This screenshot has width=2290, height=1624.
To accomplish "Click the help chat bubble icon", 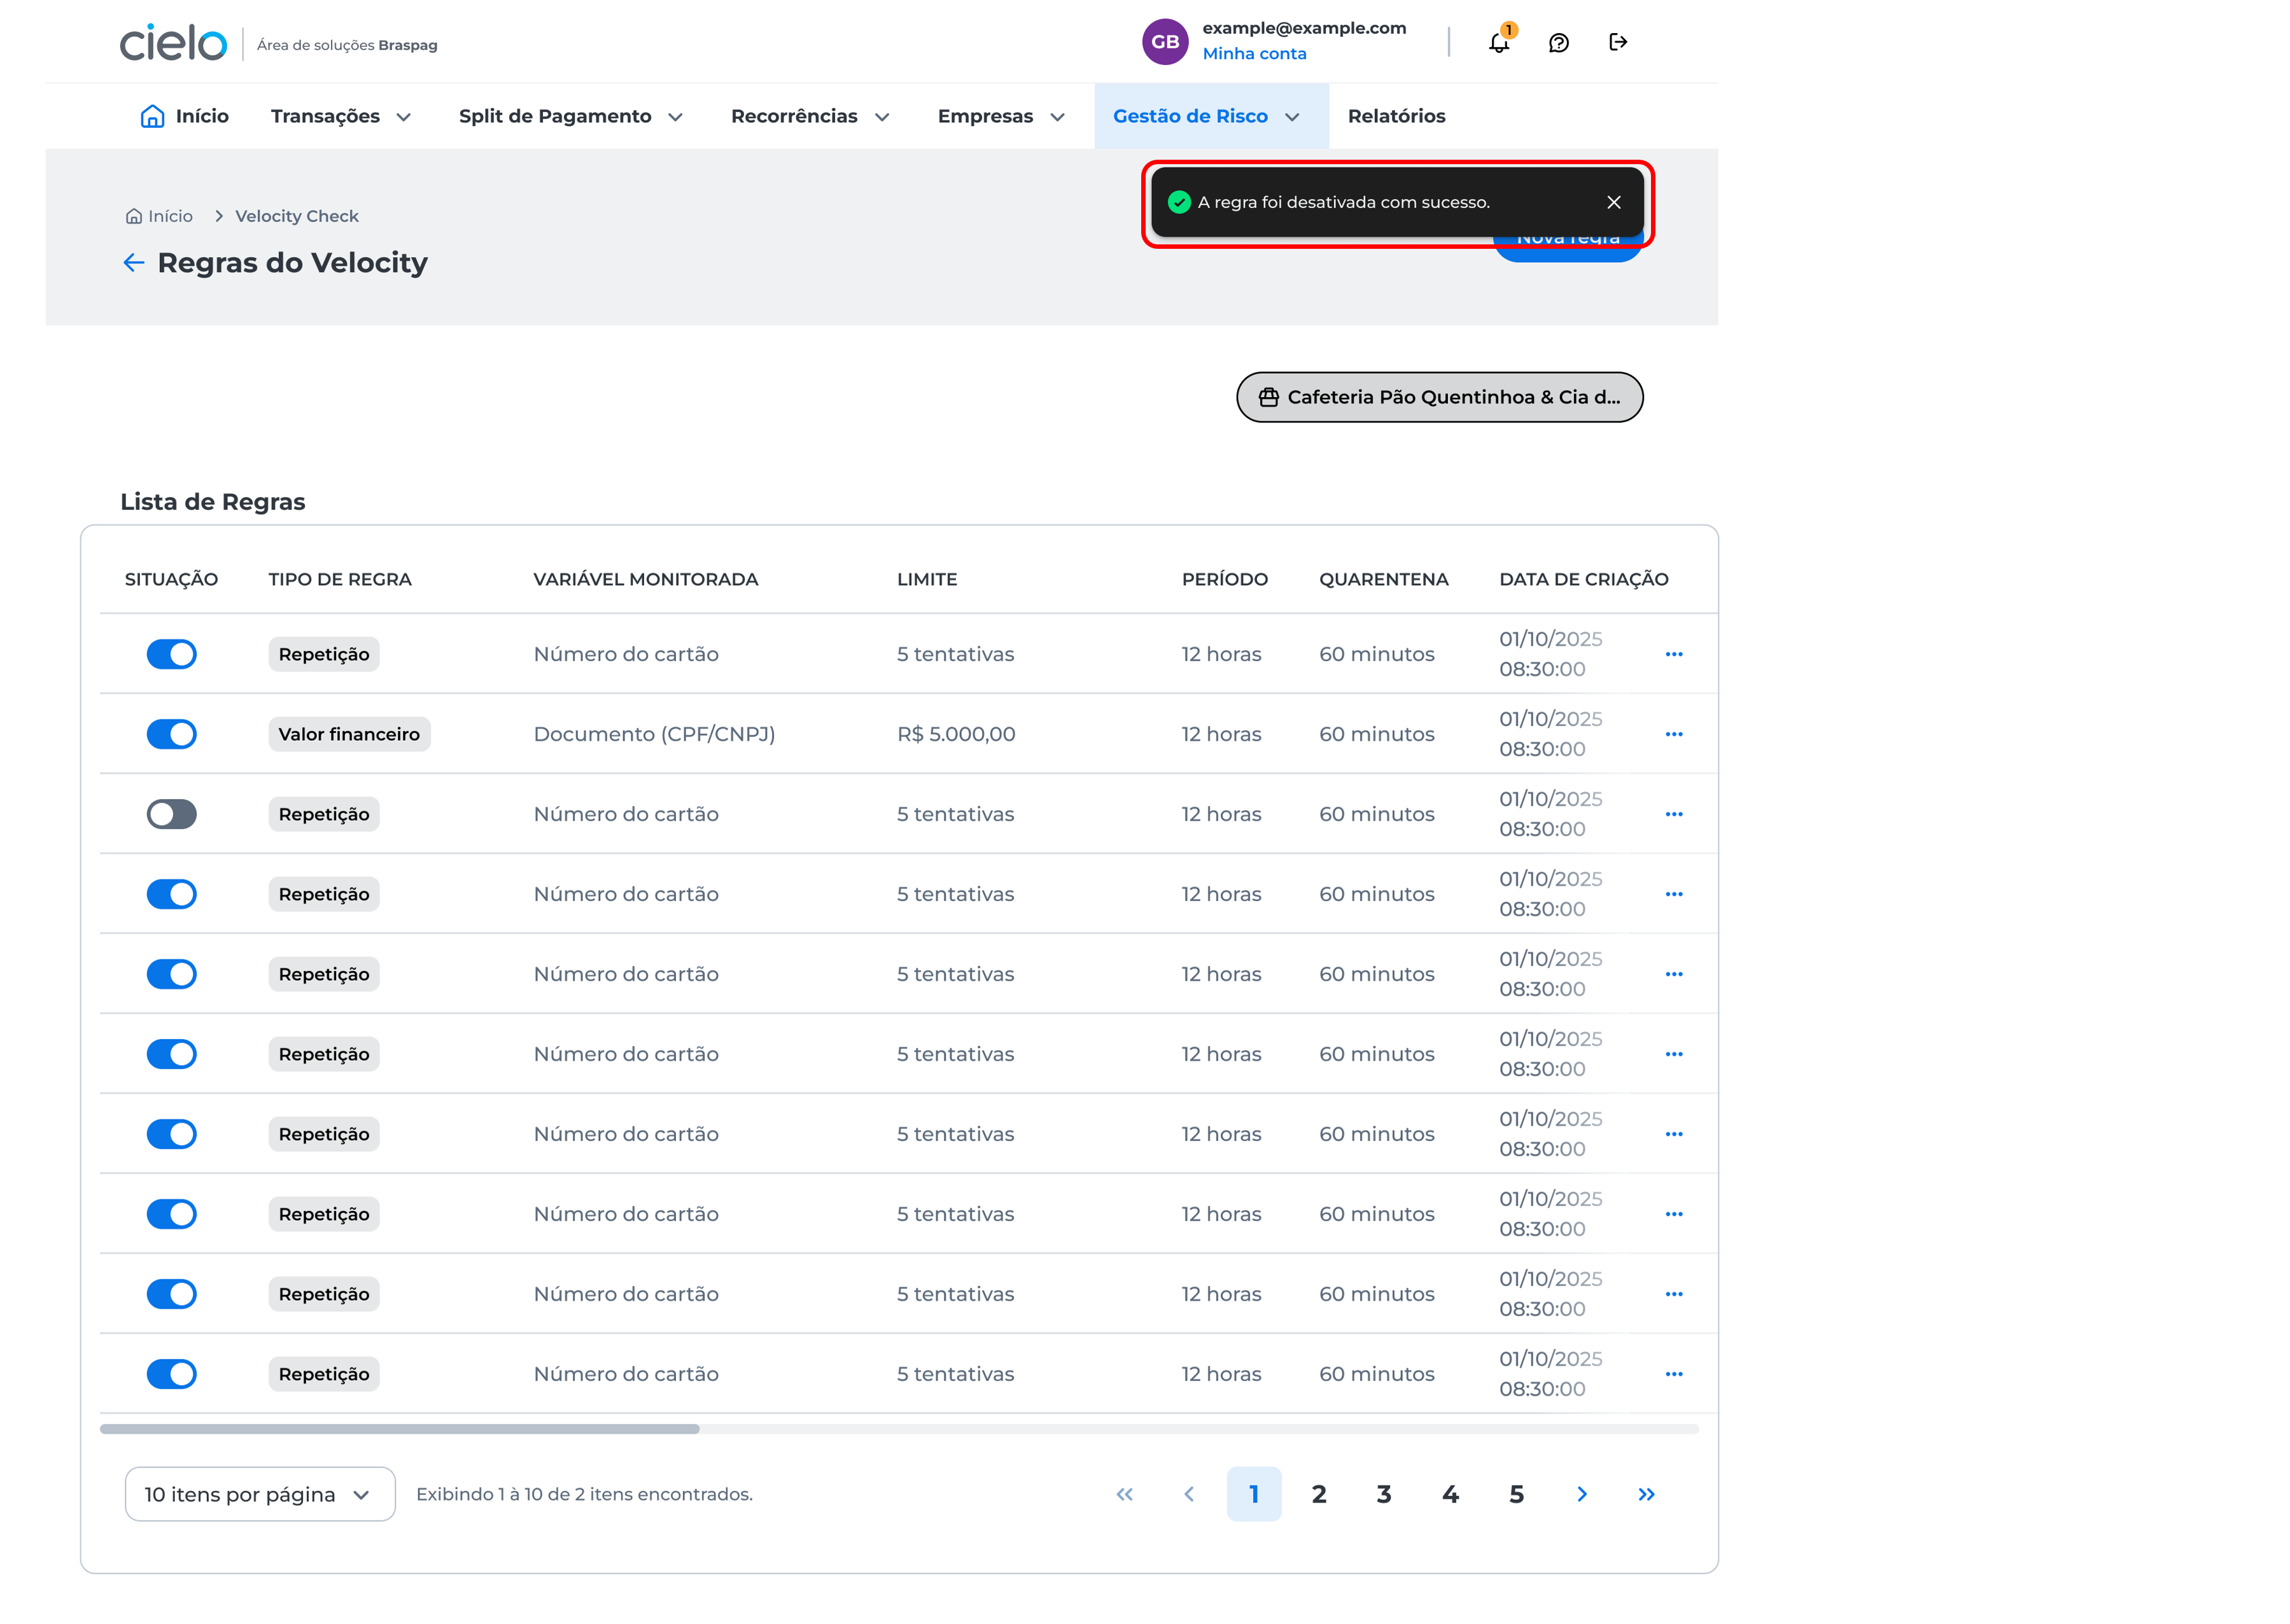I will click(1558, 43).
